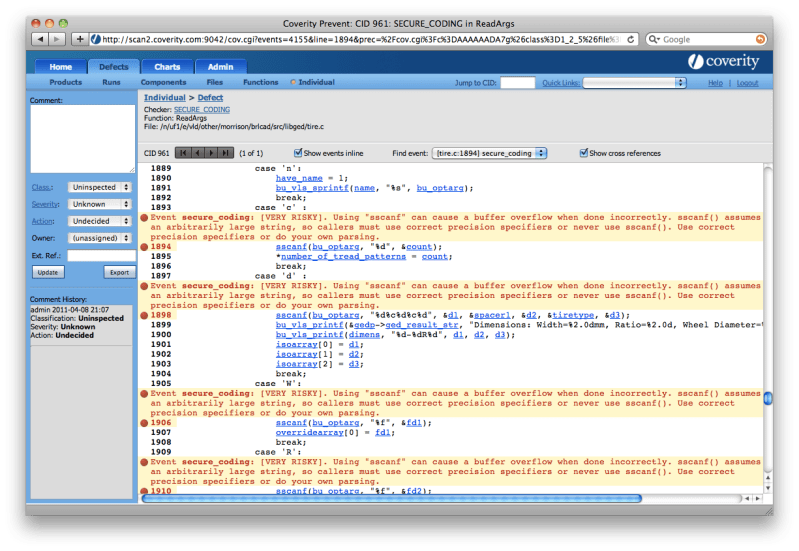The height and width of the screenshot is (551, 799).
Task: Click red event marker at line 1906
Action: (x=144, y=423)
